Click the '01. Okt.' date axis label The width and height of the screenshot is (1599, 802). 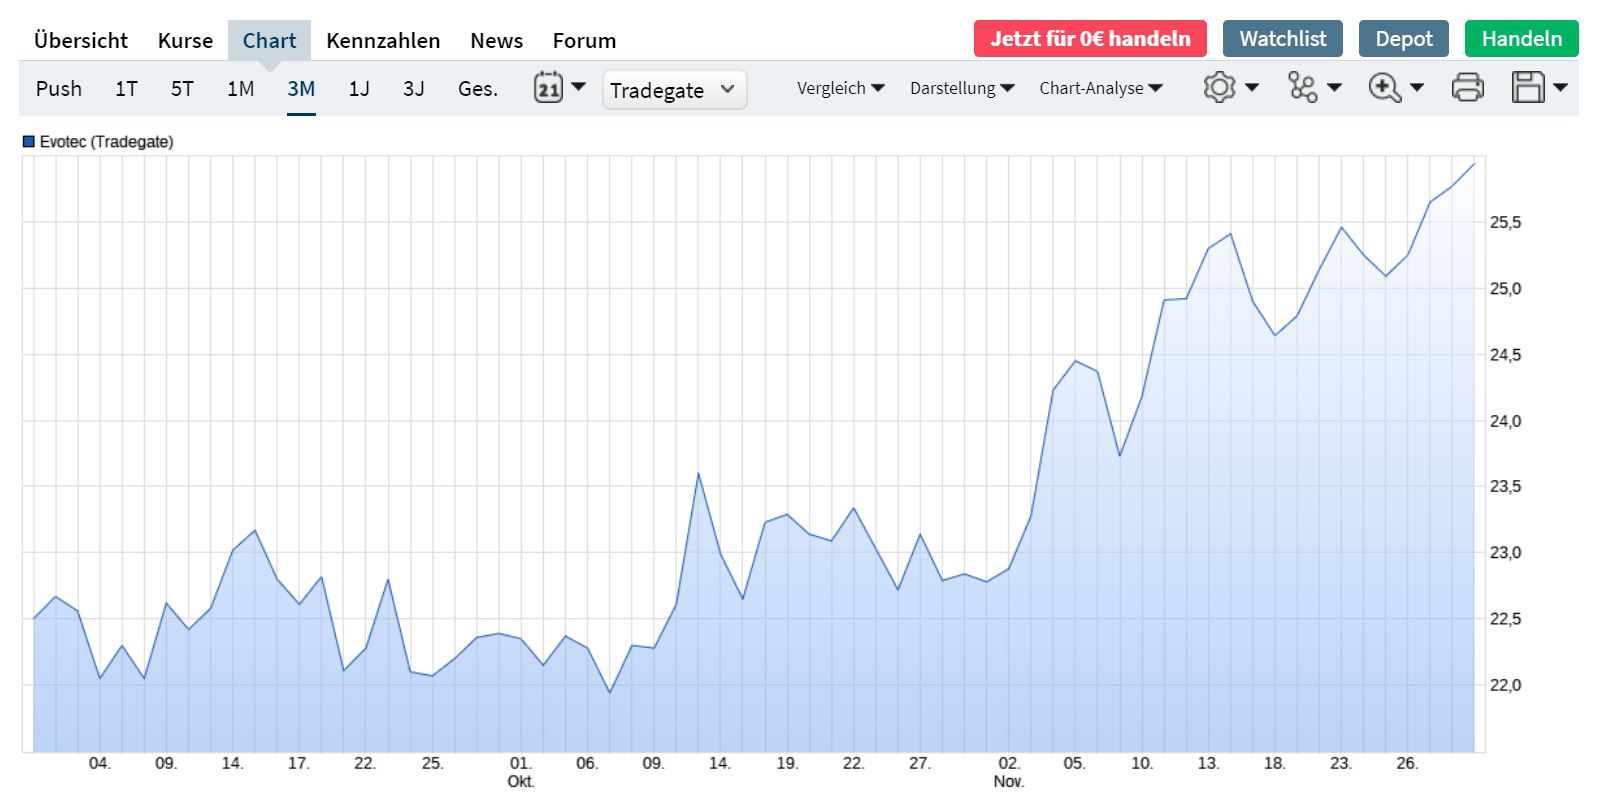tap(521, 772)
